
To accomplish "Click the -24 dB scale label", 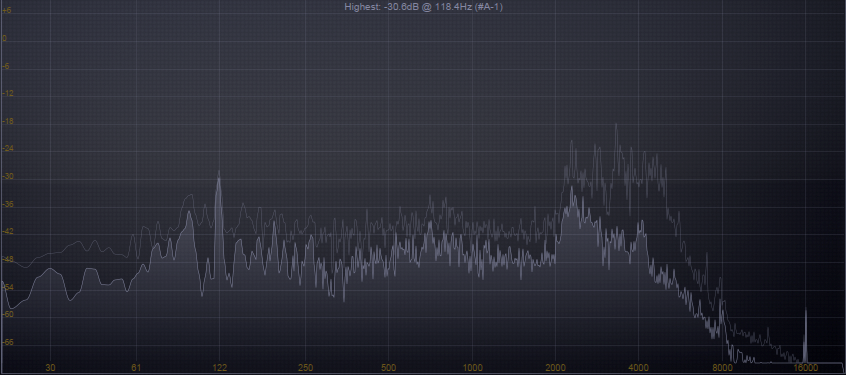I will pos(8,149).
